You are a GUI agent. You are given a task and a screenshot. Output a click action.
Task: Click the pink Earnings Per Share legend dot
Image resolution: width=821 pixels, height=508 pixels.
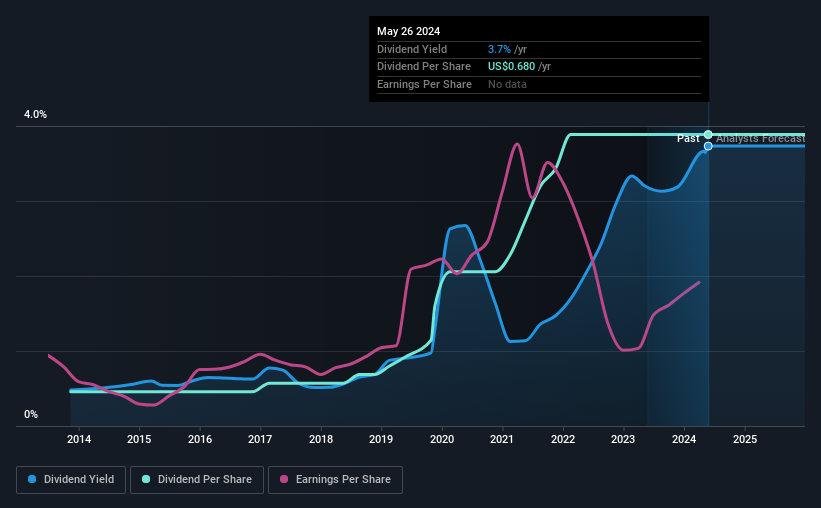[x=284, y=479]
